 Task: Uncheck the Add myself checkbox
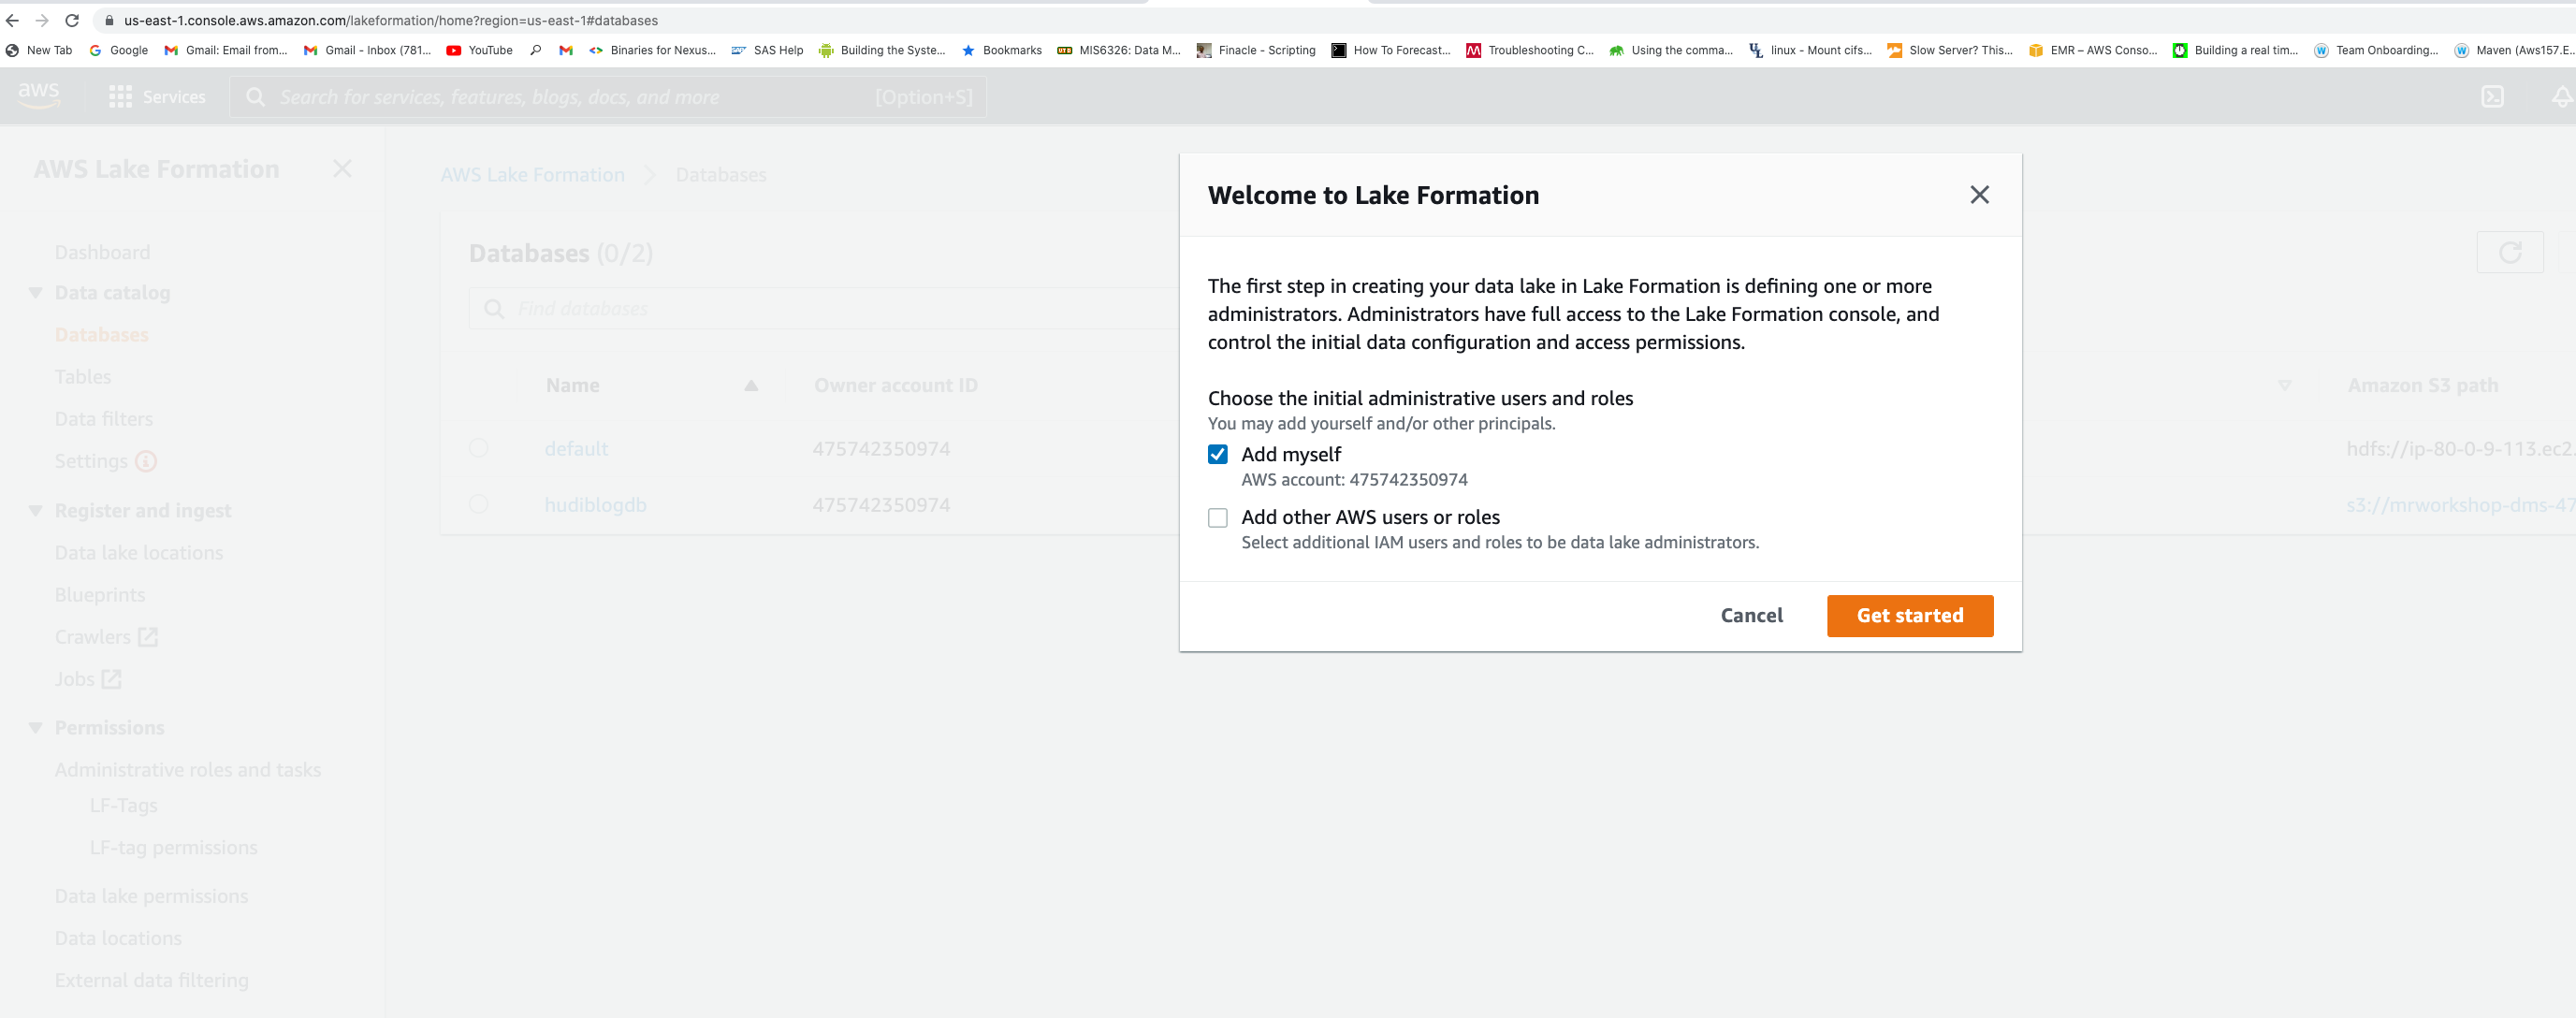pyautogui.click(x=1217, y=454)
